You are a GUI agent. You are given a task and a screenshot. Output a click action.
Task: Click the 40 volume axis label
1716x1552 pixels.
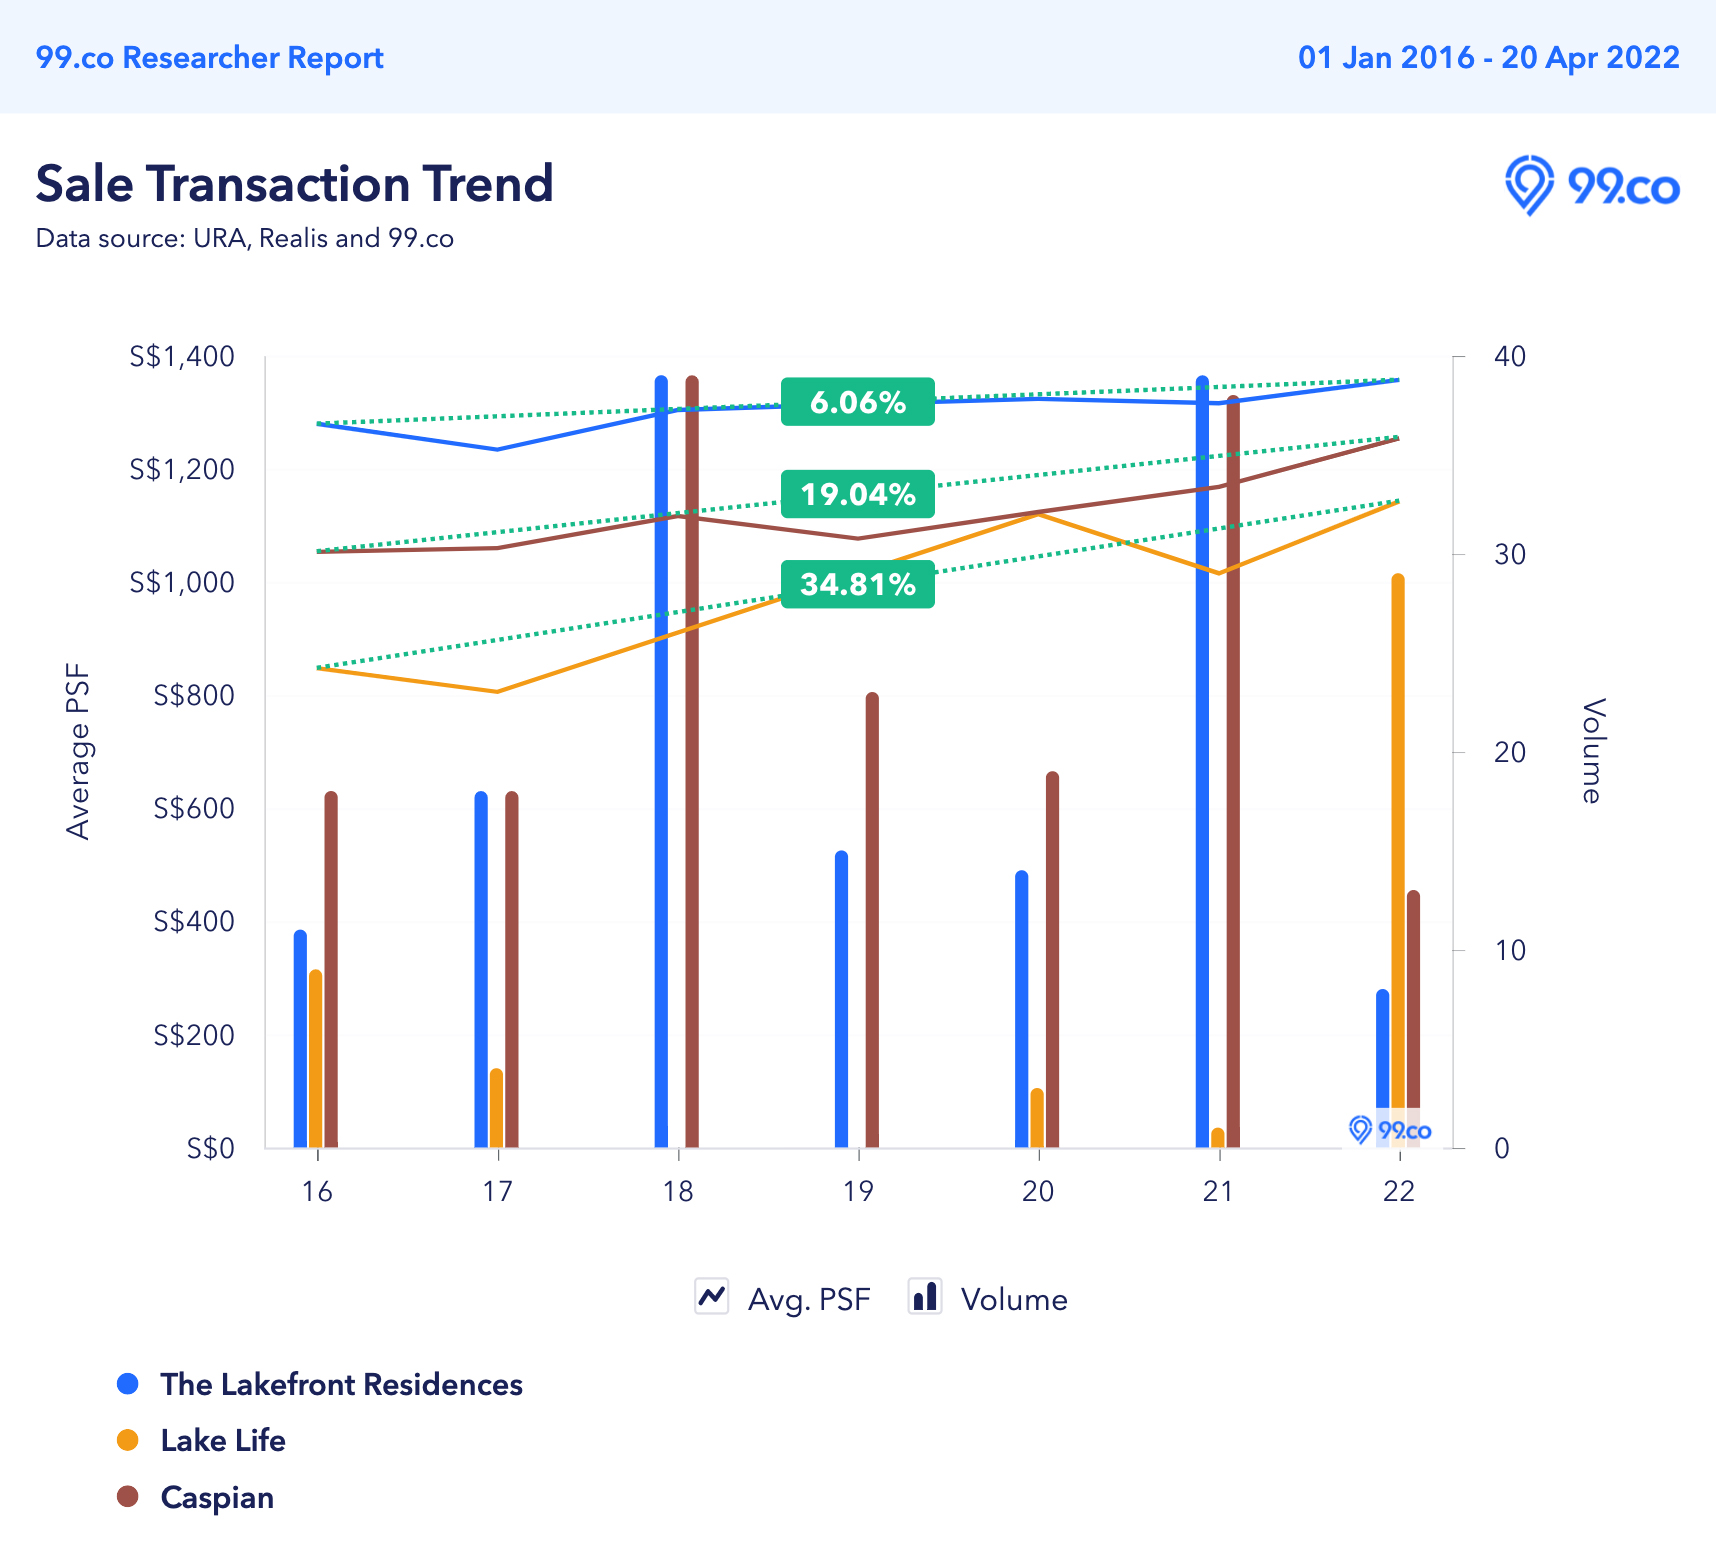[1510, 356]
